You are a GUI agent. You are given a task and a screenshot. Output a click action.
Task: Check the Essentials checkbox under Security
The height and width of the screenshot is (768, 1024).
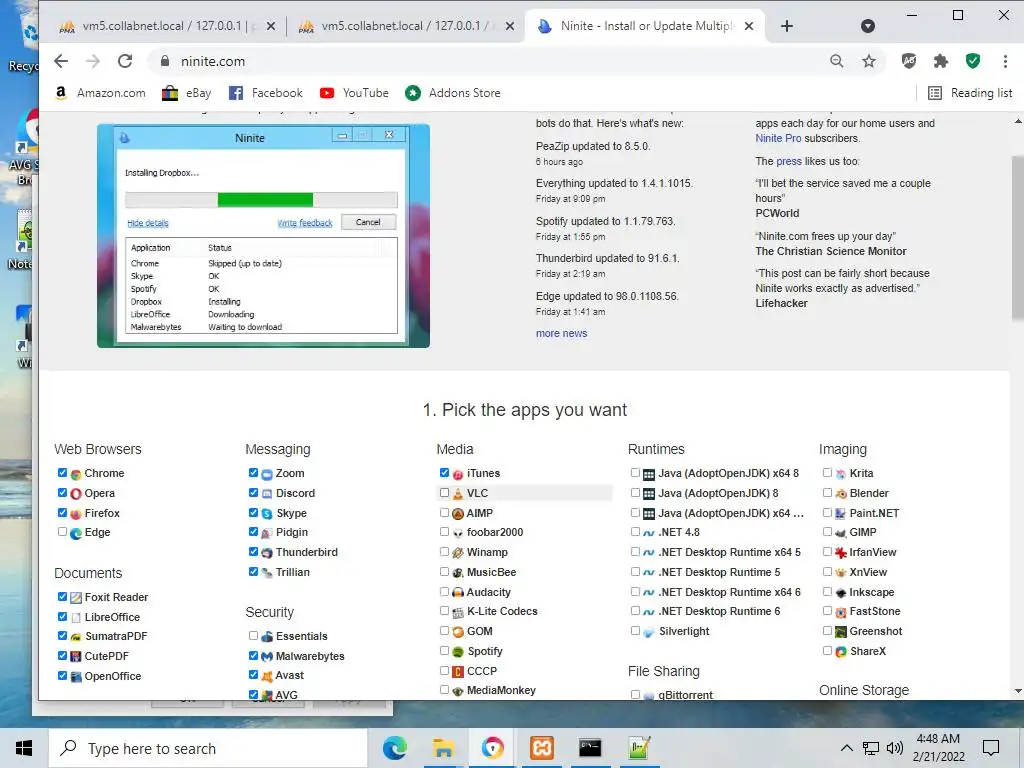(x=253, y=635)
